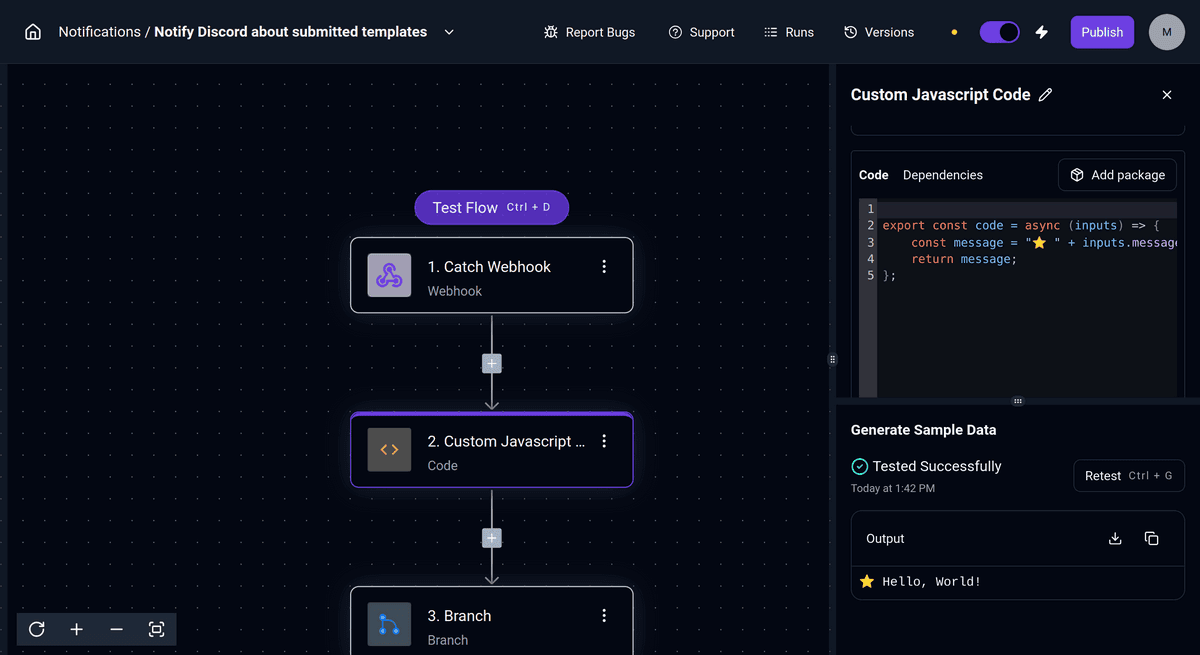Open the flow title dropdown chevron
The width and height of the screenshot is (1200, 655).
point(449,32)
